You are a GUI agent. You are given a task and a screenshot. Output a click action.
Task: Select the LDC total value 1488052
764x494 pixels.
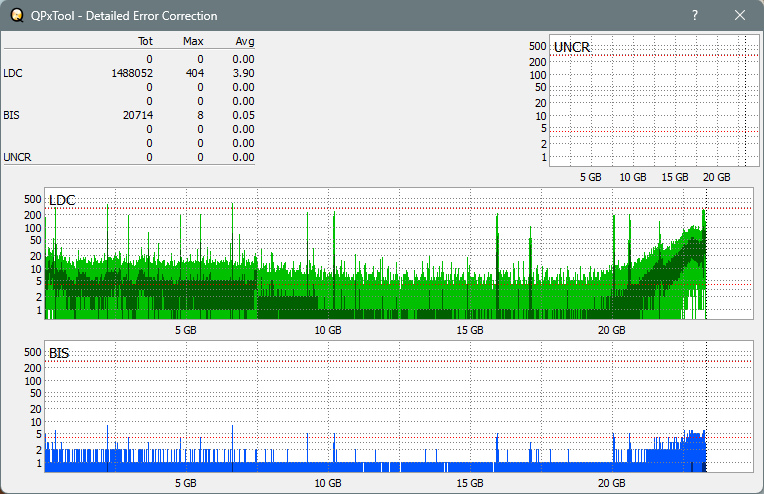coord(132,73)
